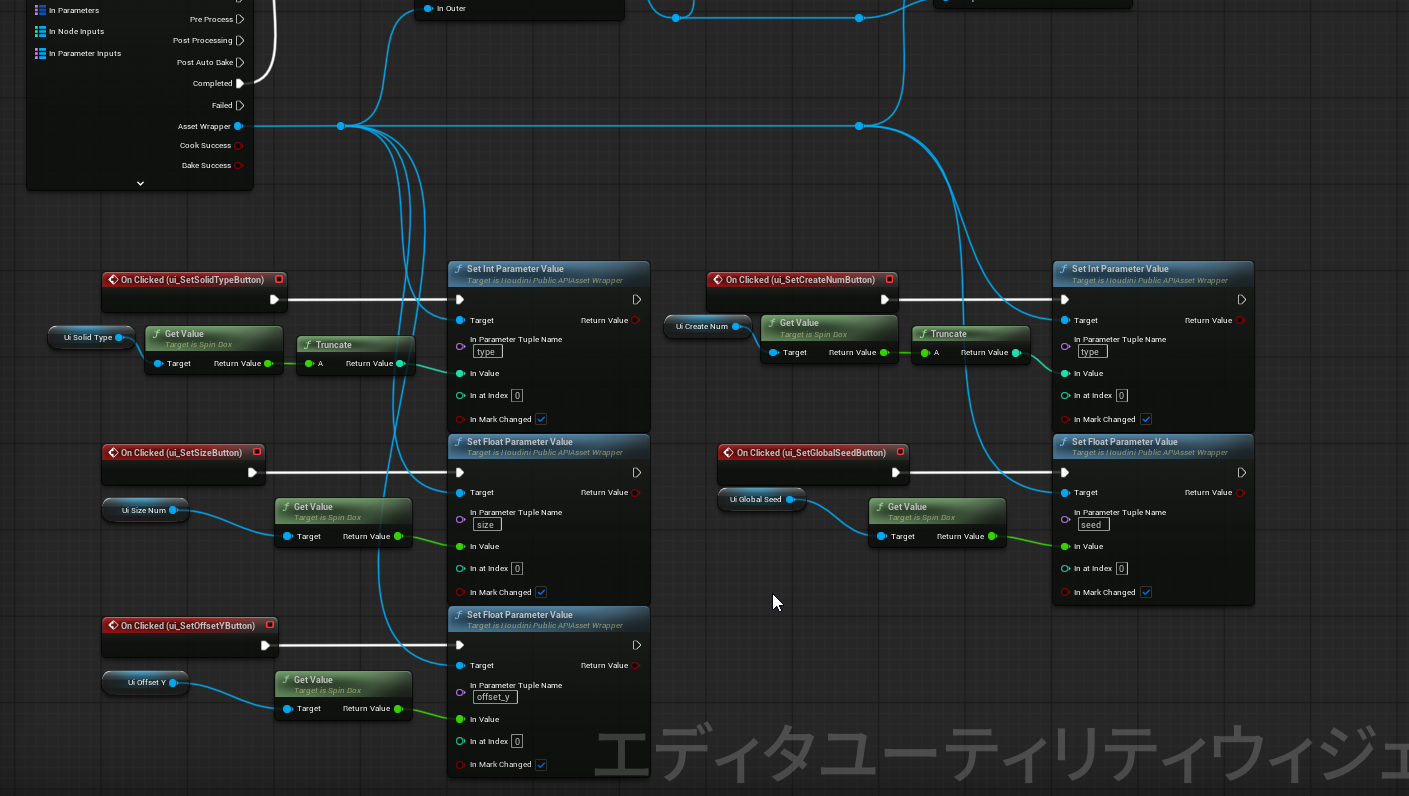This screenshot has height=796, width=1409.
Task: Toggle In Mark Changed on the offset_y node
Action: coord(541,765)
